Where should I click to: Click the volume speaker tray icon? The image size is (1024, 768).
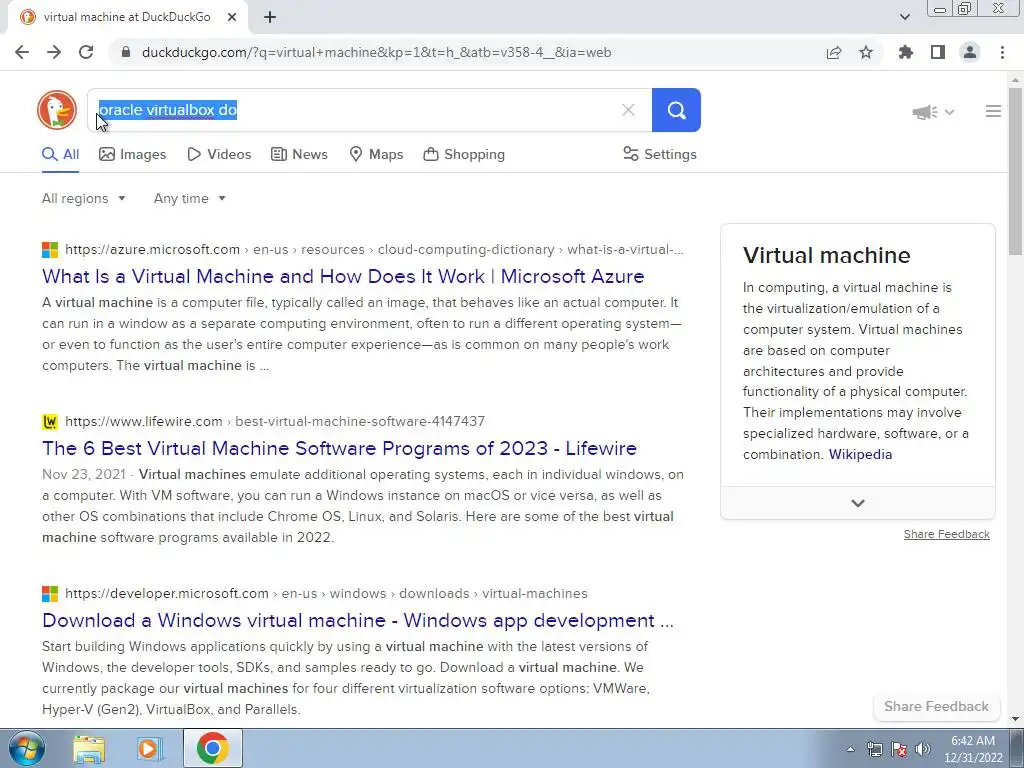pos(923,749)
